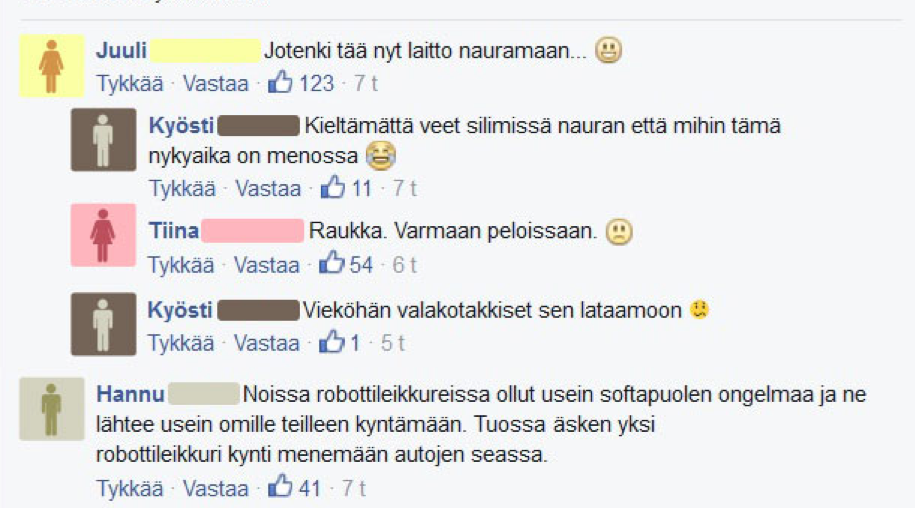
Task: Click Vastaa under Hannu's comment
Action: [x=215, y=488]
